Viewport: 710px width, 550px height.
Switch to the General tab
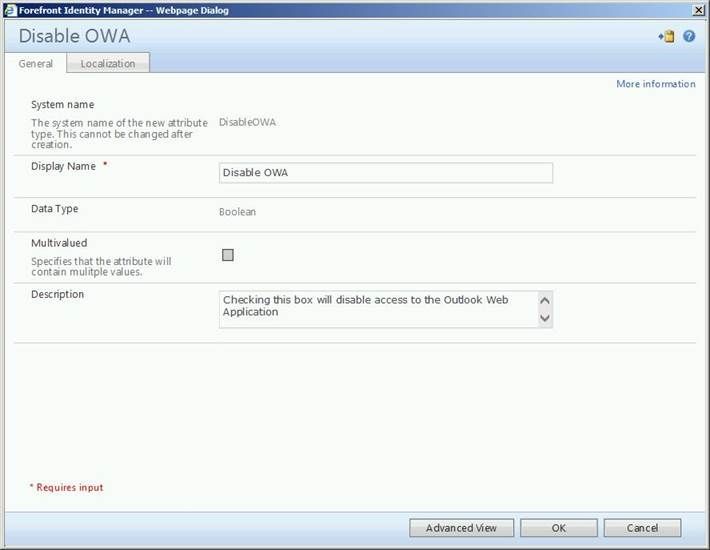pos(36,64)
